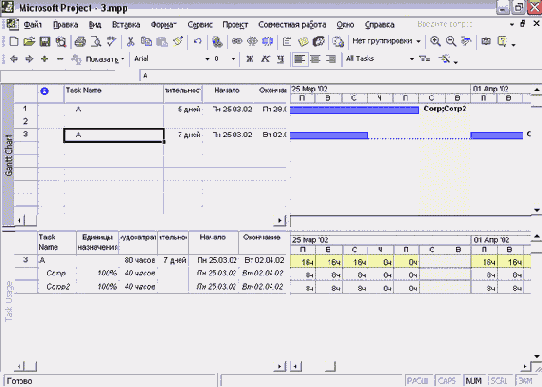Screen dimensions: 542x387
Task: Click the Cut (scissors) icon
Action: coord(130,42)
